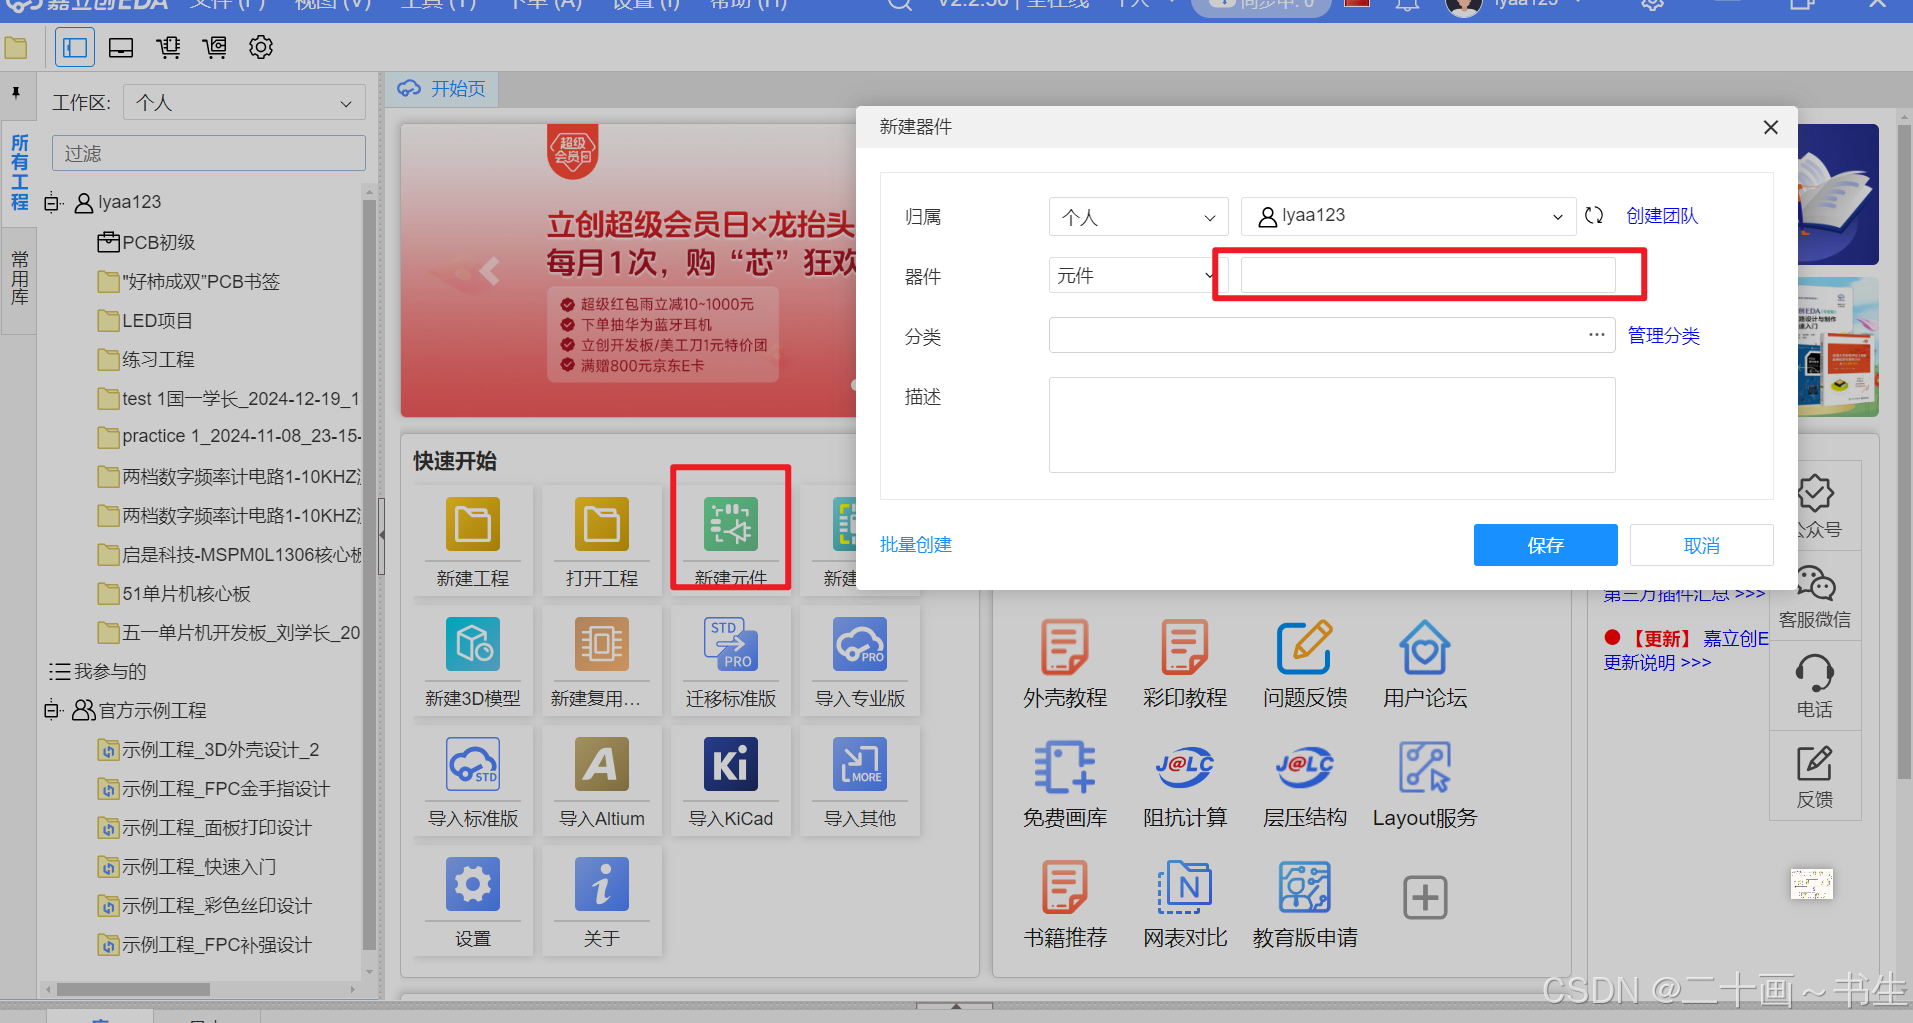
Task: Open the 层压结构 JLC icon
Action: click(1305, 767)
